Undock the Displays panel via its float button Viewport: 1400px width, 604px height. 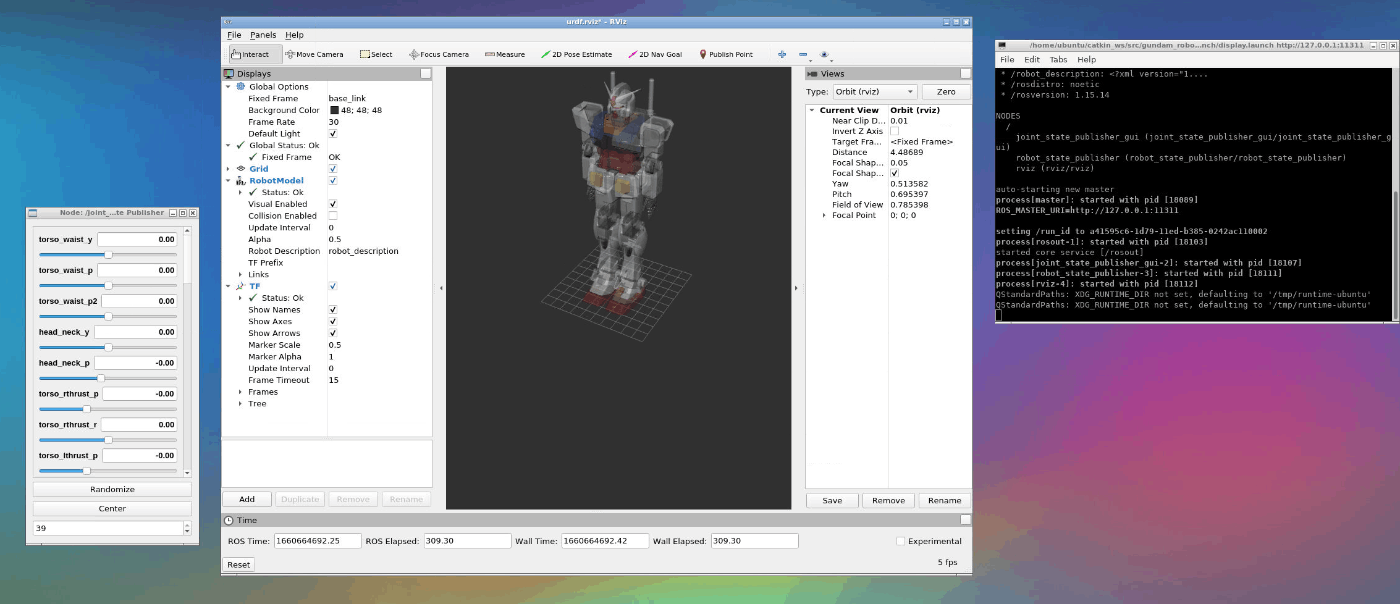tap(426, 73)
